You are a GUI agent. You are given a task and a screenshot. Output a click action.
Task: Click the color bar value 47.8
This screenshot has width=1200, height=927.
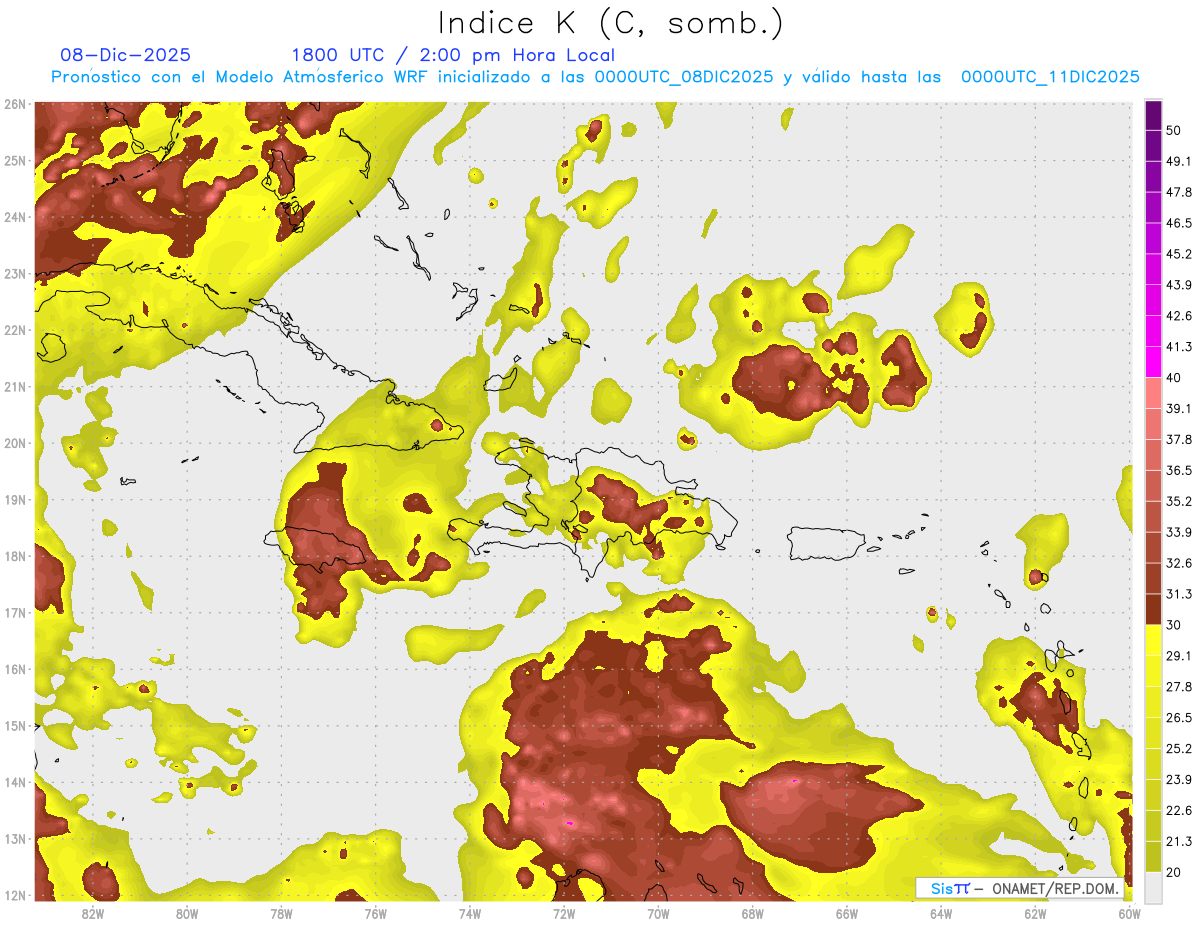pos(1178,192)
